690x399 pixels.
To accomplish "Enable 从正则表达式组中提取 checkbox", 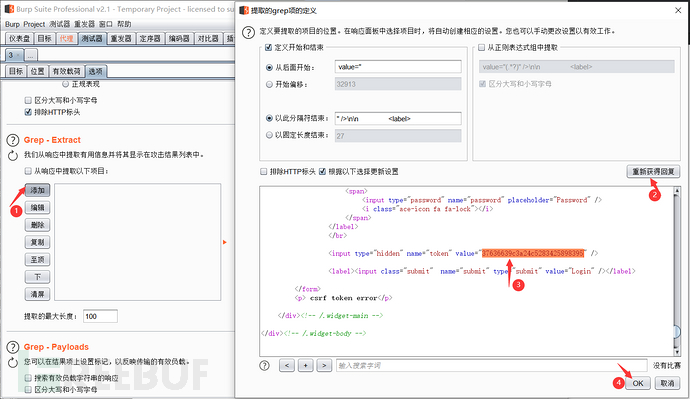I will [x=481, y=48].
